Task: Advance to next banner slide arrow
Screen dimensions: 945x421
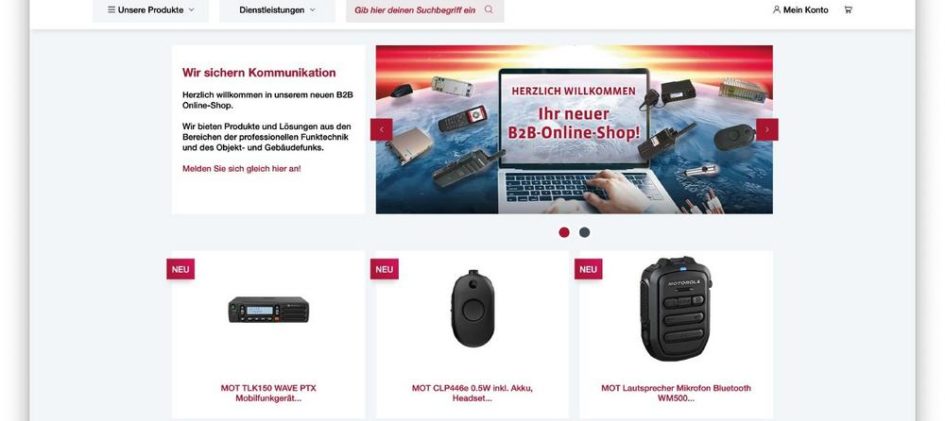Action: point(767,129)
